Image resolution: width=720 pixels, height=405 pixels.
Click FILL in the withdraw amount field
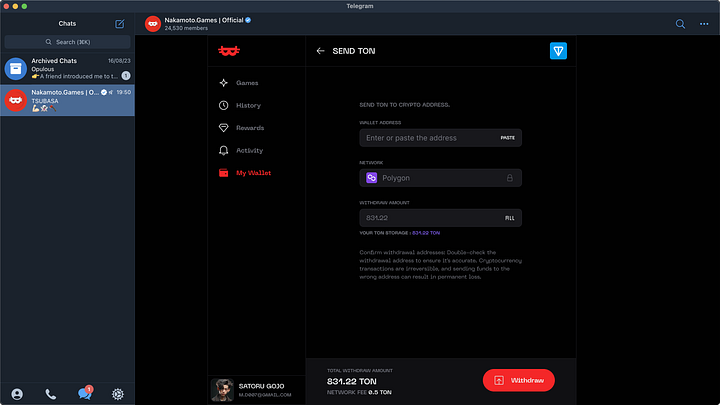(510, 218)
